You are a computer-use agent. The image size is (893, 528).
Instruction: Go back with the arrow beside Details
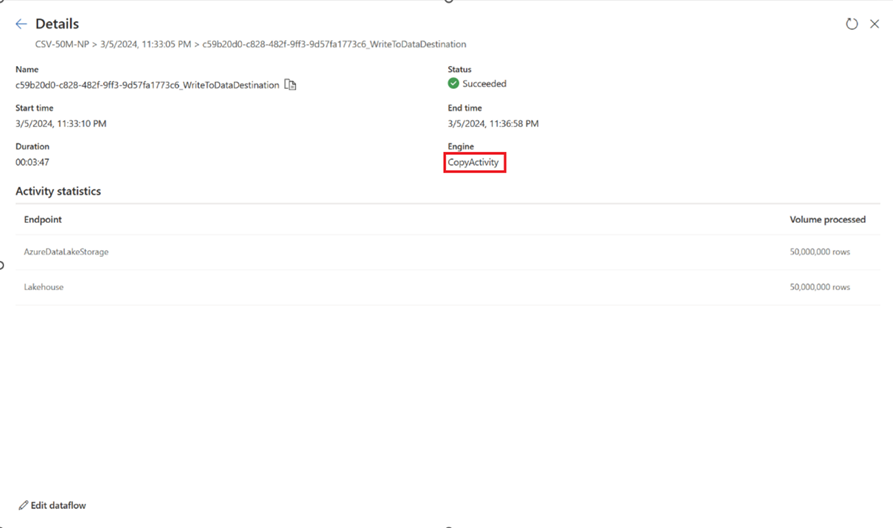(x=21, y=24)
